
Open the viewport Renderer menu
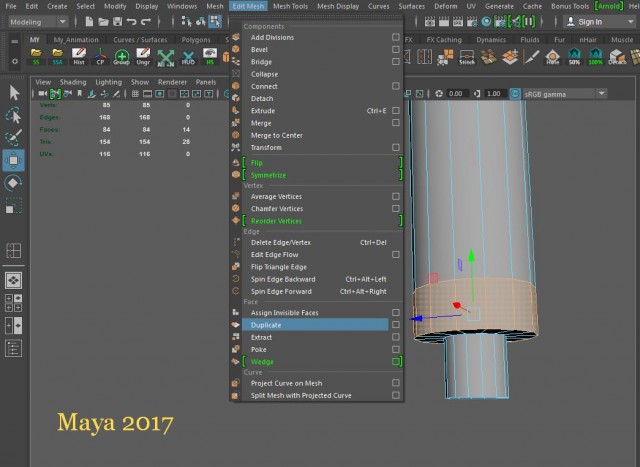coord(172,82)
